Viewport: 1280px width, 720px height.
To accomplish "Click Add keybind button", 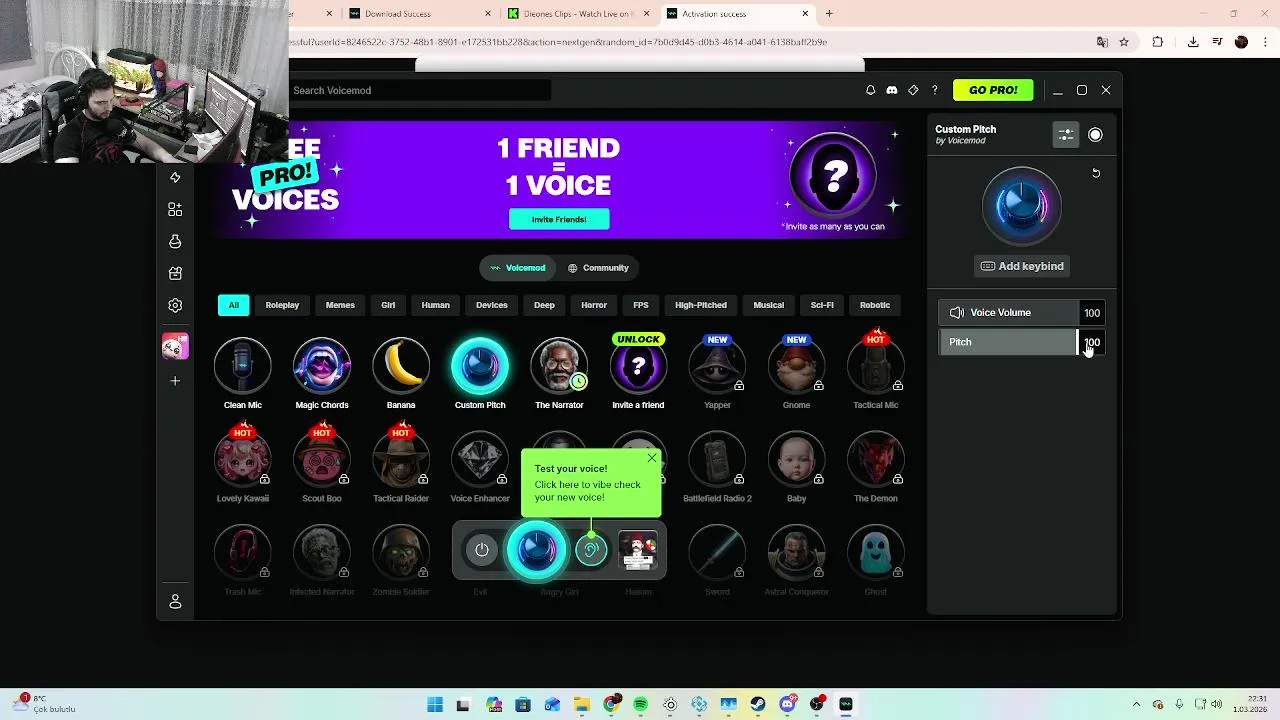I will point(1022,266).
